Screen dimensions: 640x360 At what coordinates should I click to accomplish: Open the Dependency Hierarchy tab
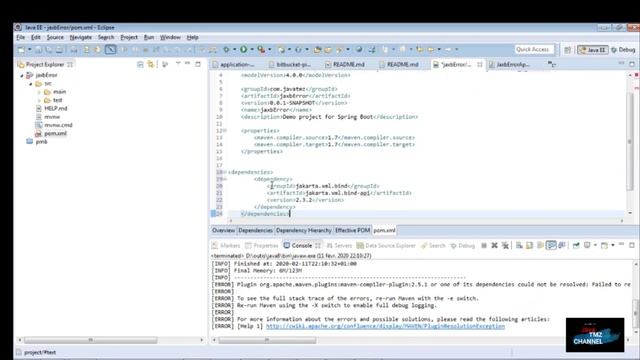[x=304, y=231]
